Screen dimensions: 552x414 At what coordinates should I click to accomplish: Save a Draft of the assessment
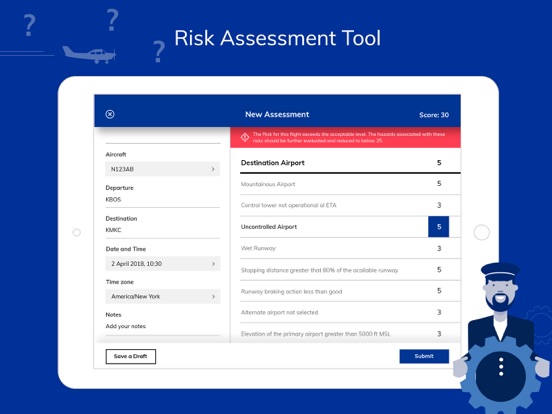point(131,356)
